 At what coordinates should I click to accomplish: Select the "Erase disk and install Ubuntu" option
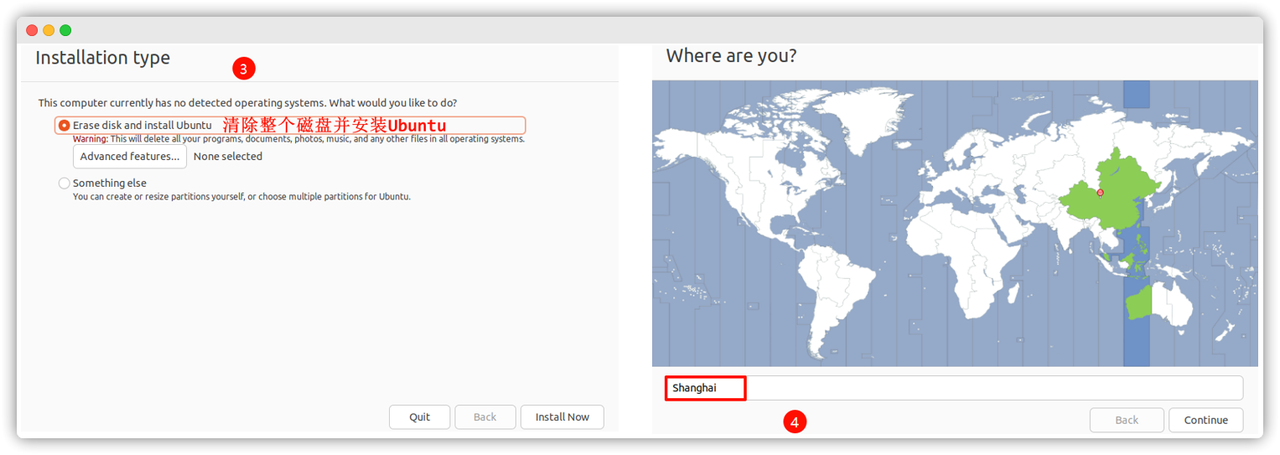click(x=65, y=126)
